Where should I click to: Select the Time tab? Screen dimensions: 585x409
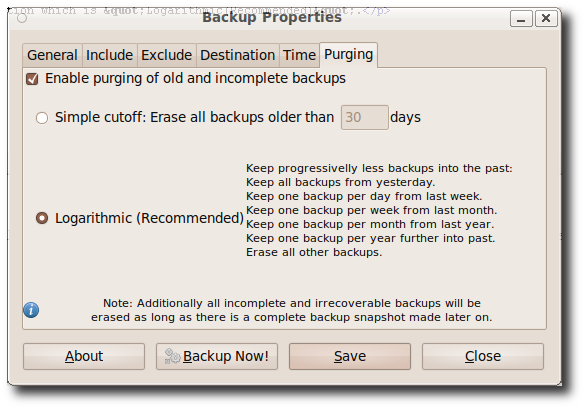pos(299,55)
